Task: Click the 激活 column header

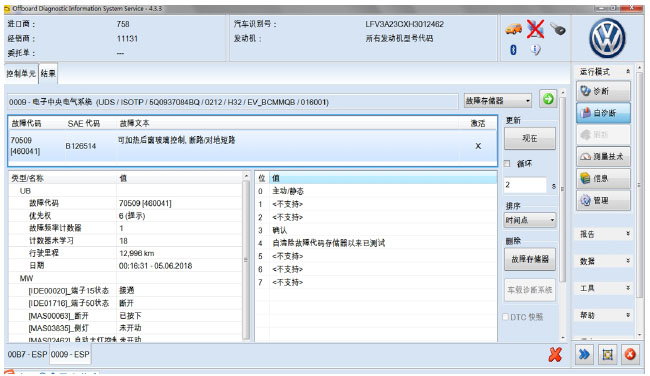Action: click(478, 123)
